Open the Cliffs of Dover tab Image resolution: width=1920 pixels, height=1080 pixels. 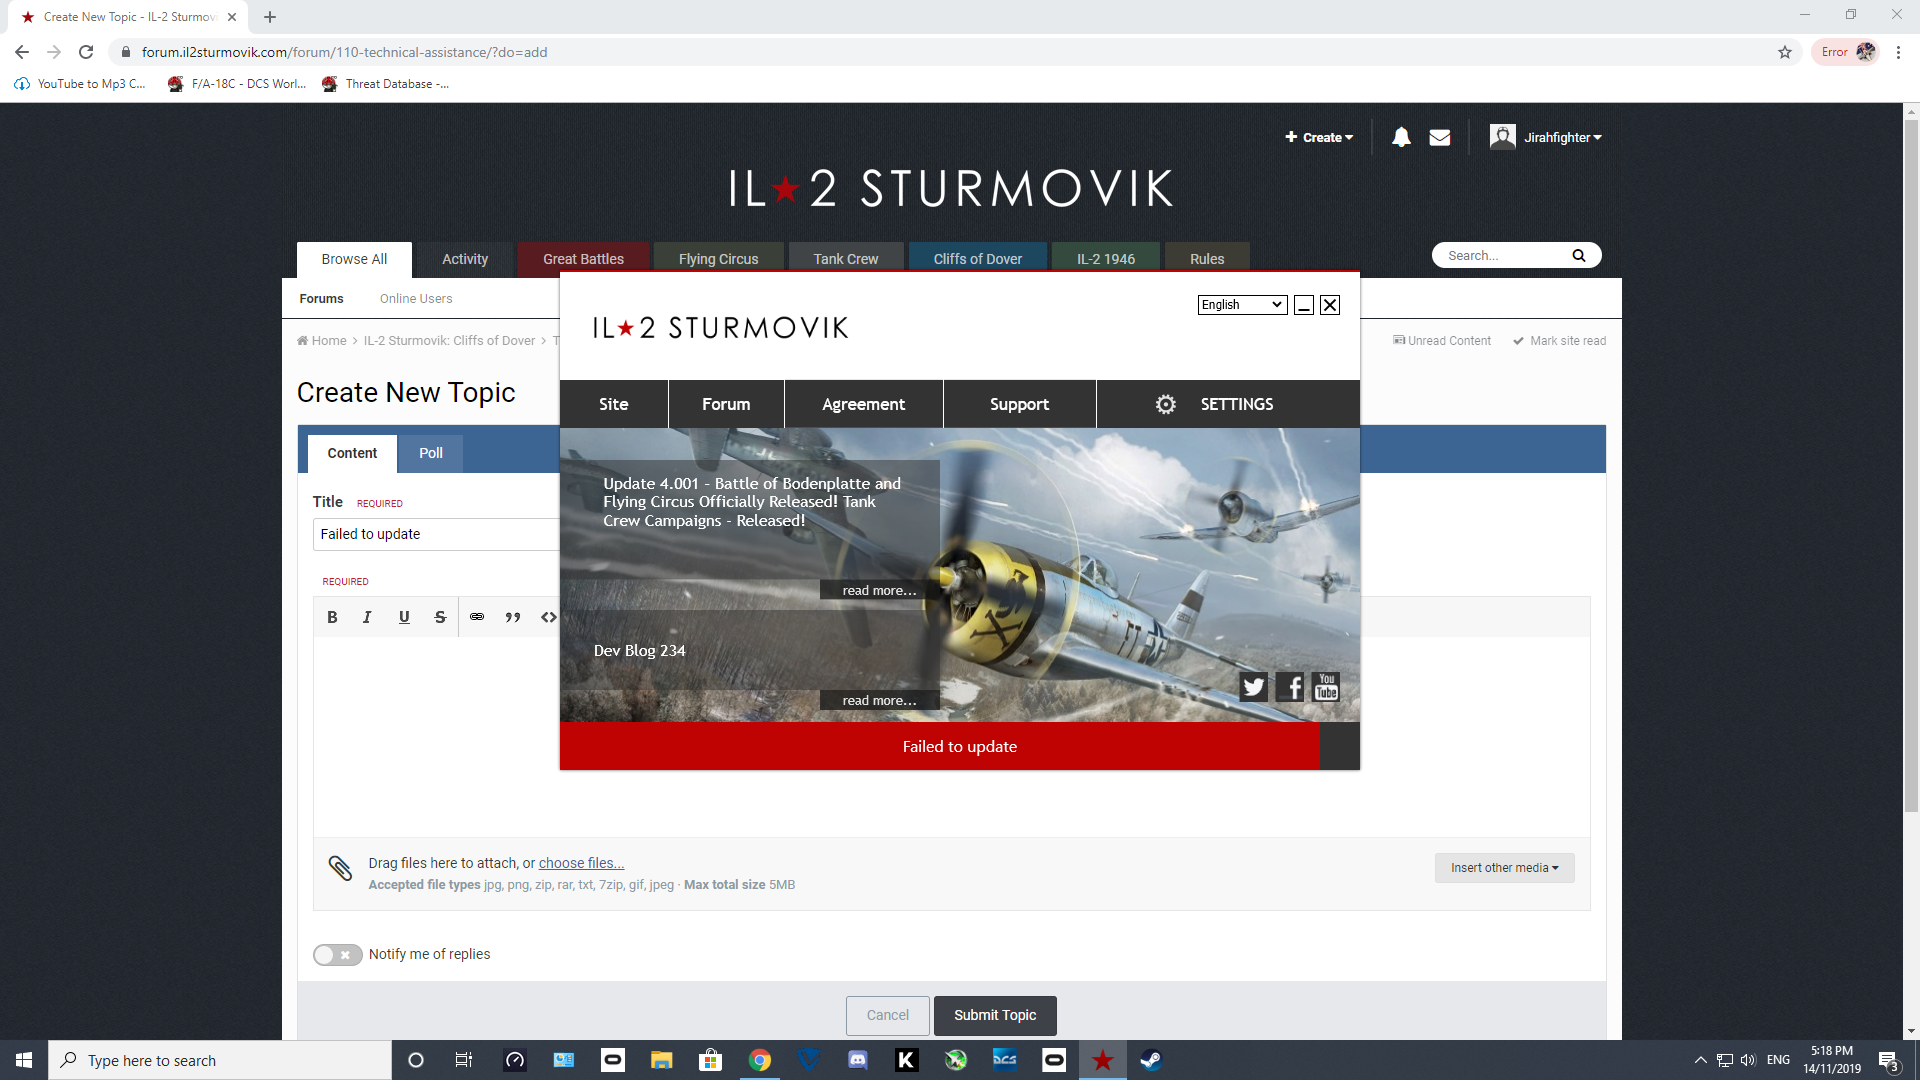[x=977, y=259]
